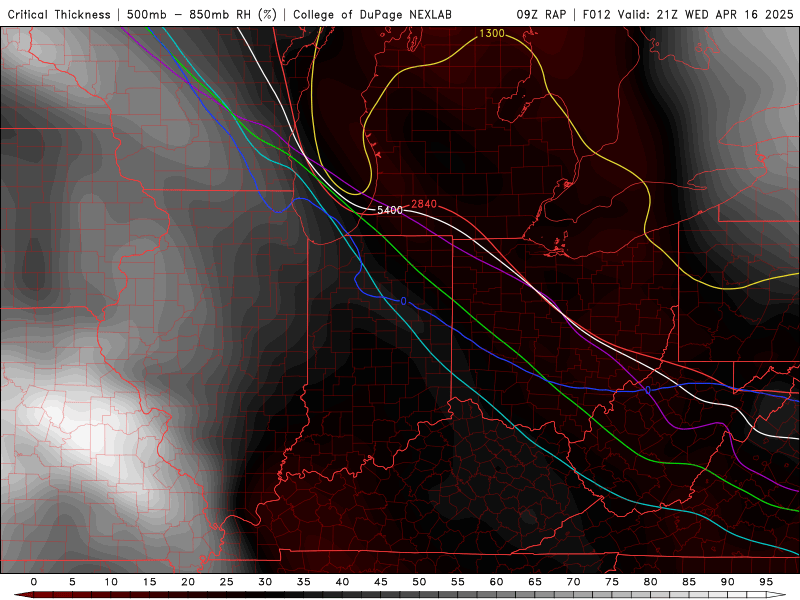Click the color bar label "70"
This screenshot has height=600, width=800.
pyautogui.click(x=573, y=582)
